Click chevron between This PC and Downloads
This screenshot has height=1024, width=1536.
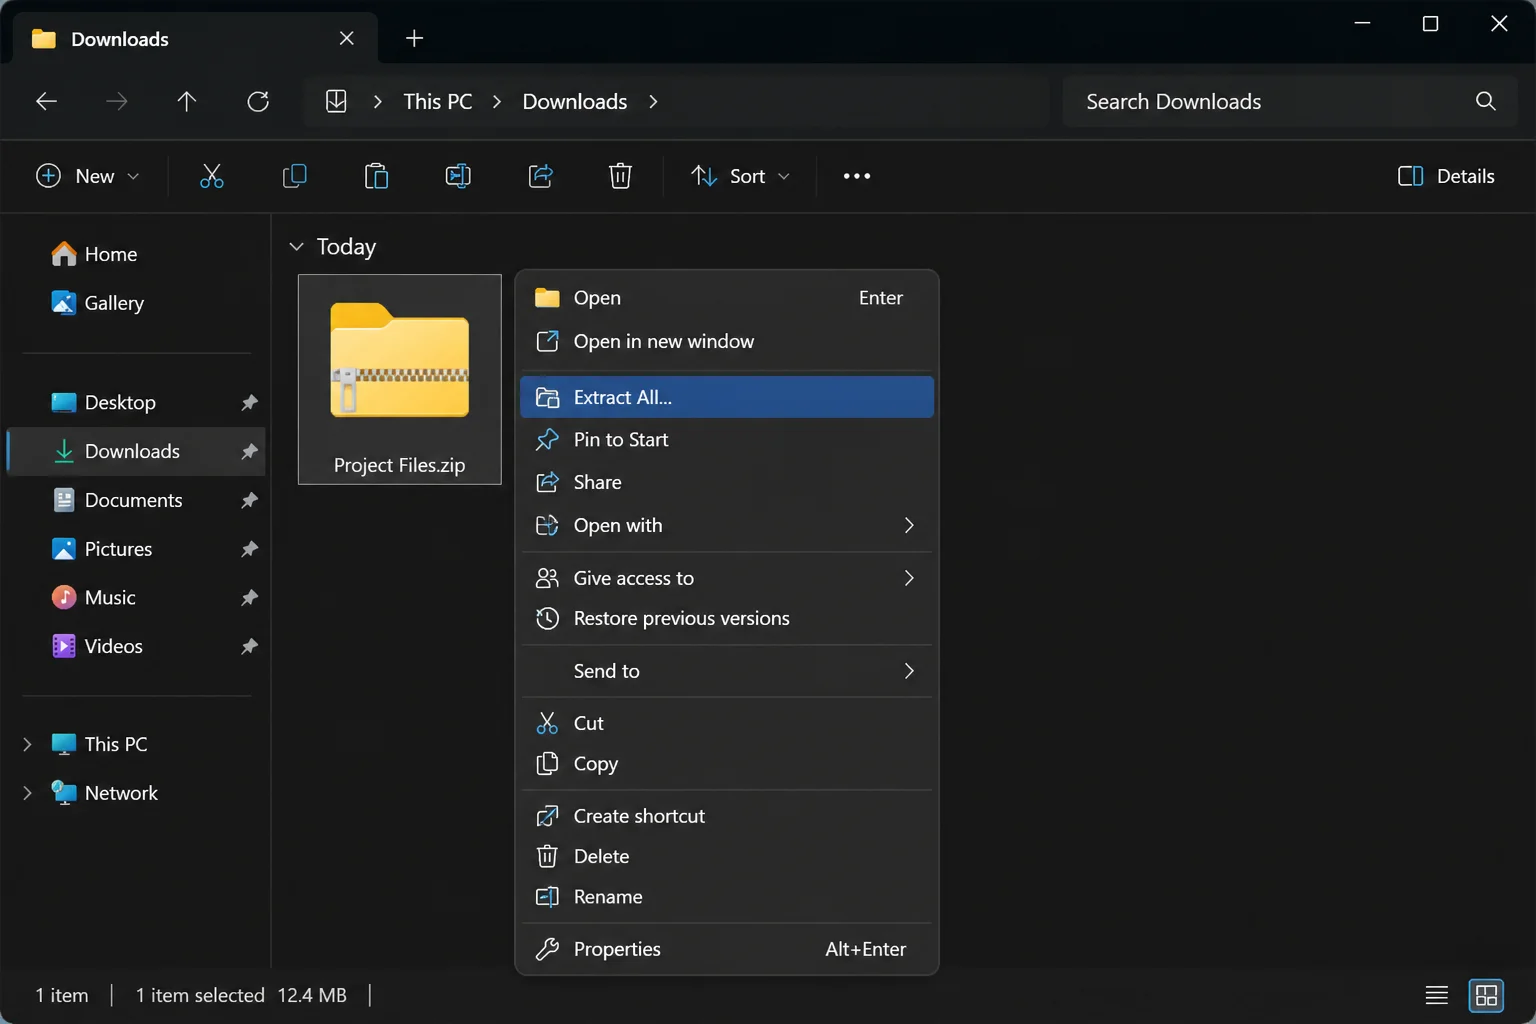tap(497, 101)
